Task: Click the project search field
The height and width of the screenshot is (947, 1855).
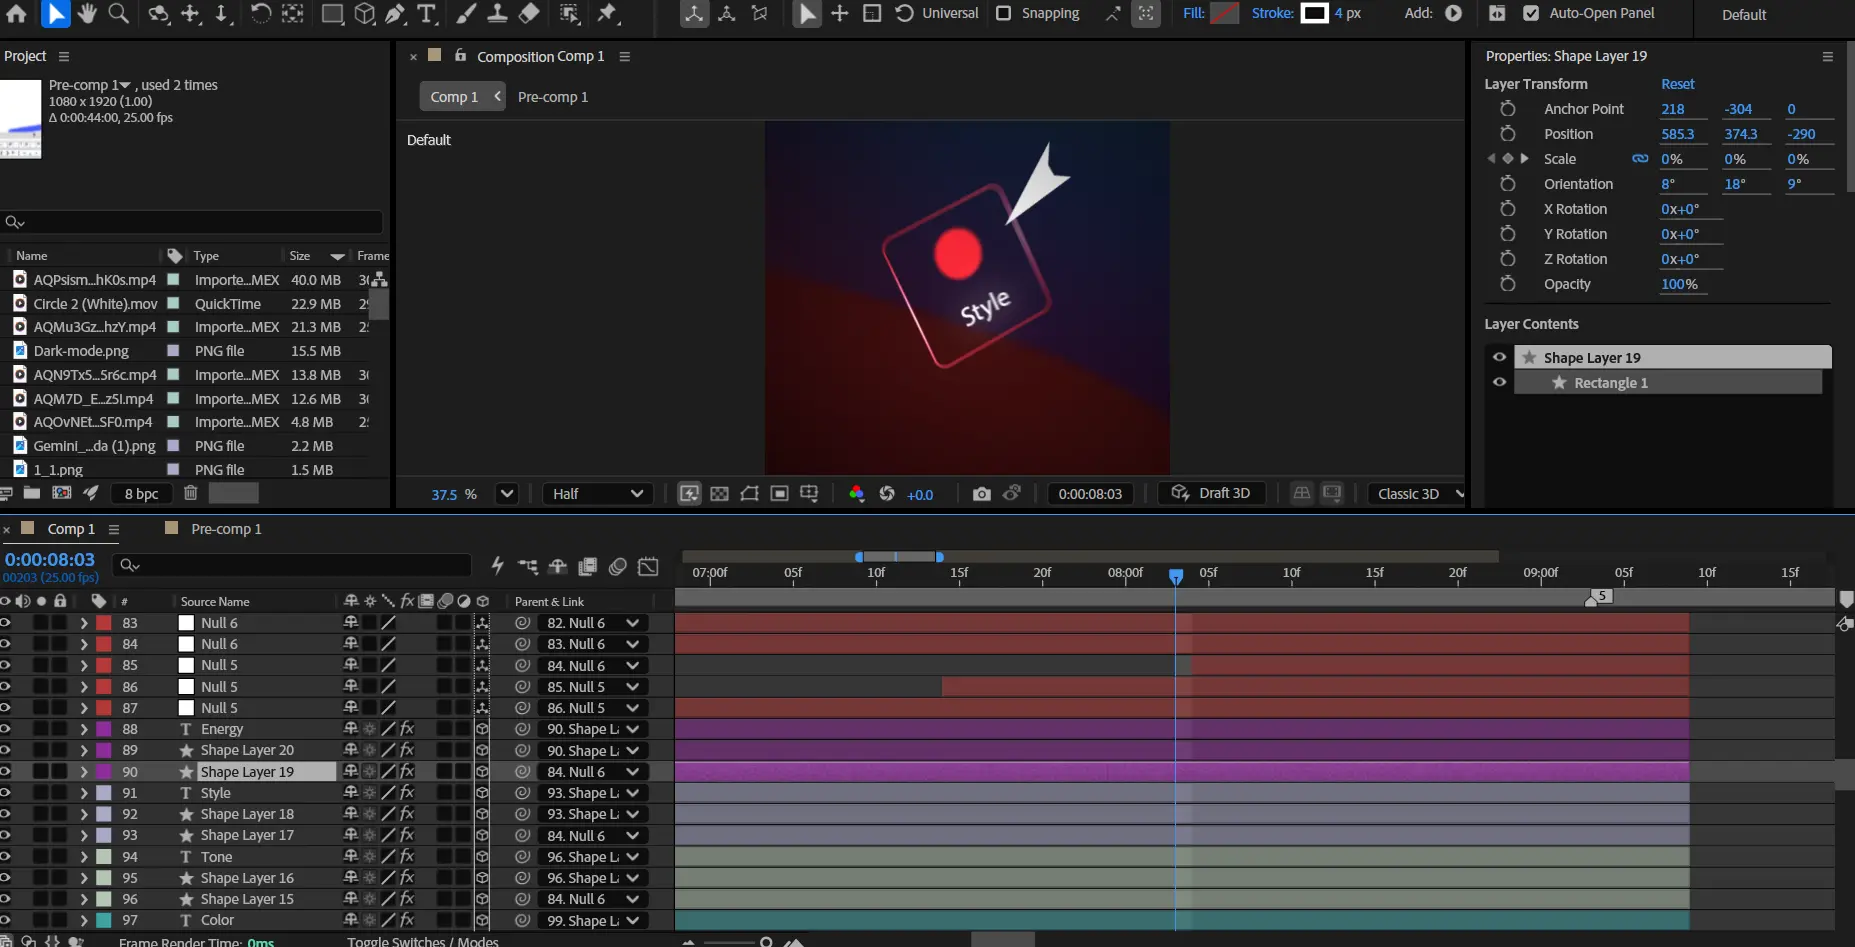Action: 200,222
